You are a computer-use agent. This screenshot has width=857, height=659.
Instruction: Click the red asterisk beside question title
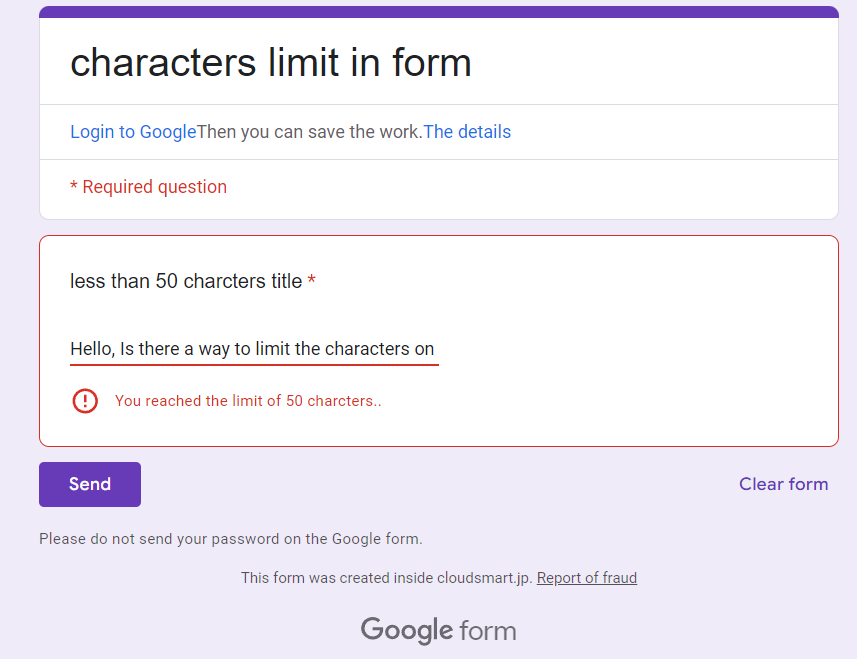pos(312,282)
